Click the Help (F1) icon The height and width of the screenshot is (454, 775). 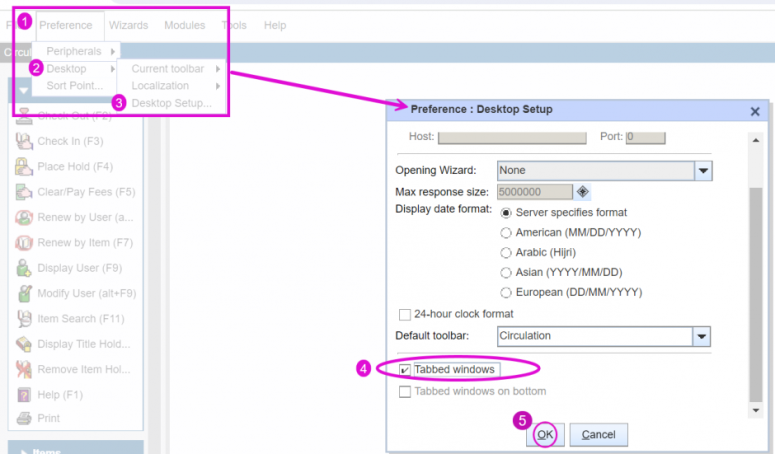(x=24, y=394)
